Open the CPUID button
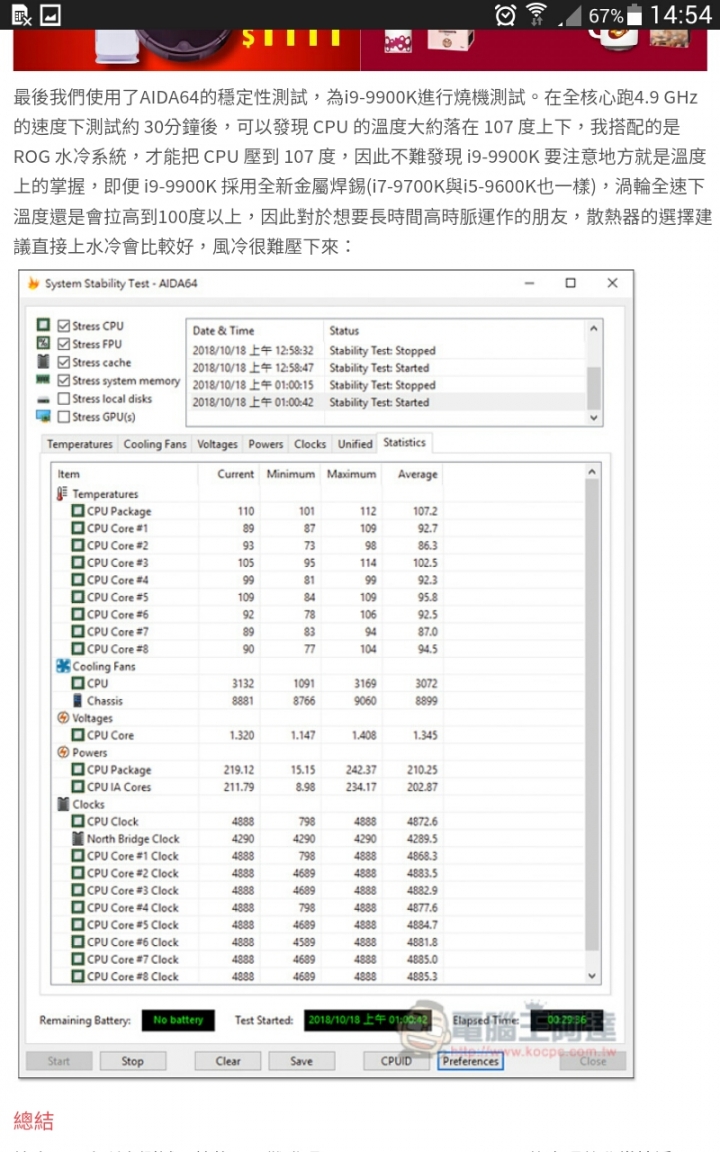The image size is (720, 1152). click(396, 1061)
